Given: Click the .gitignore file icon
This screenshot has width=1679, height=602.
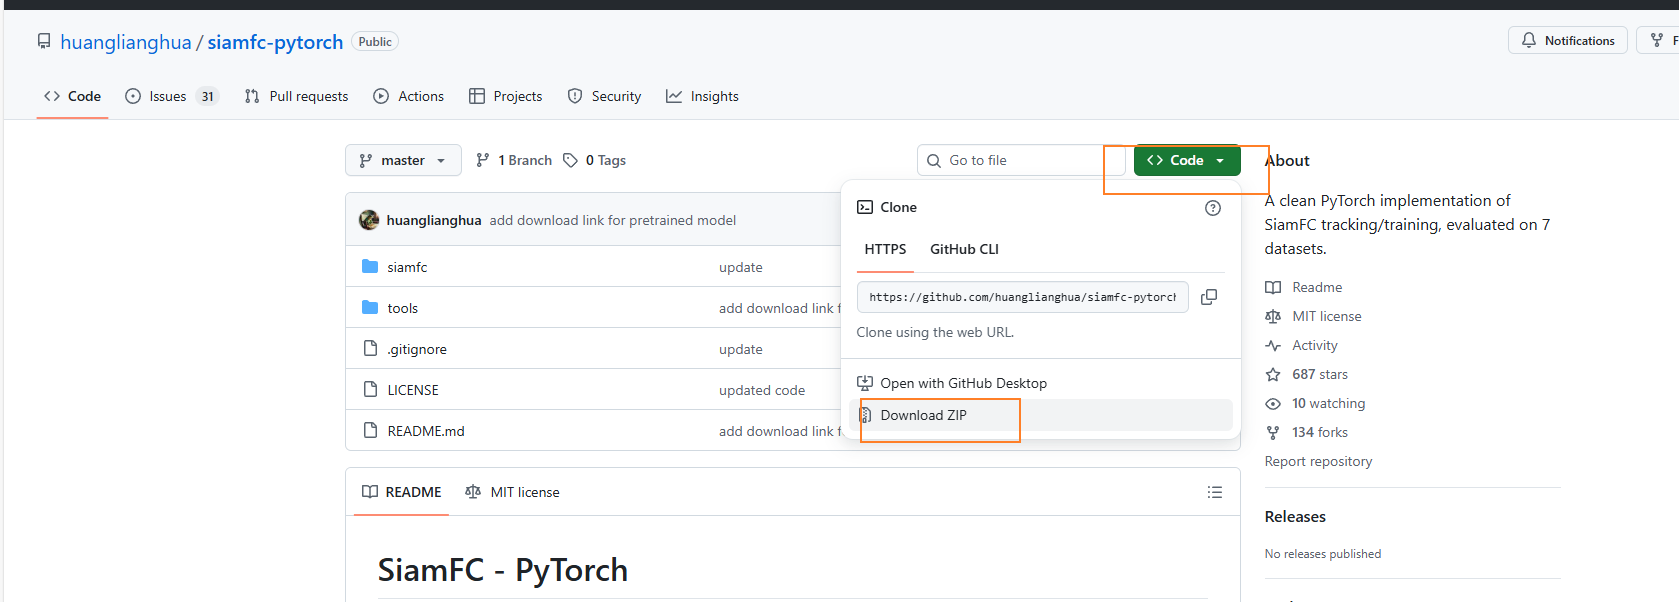Looking at the screenshot, I should [x=370, y=348].
